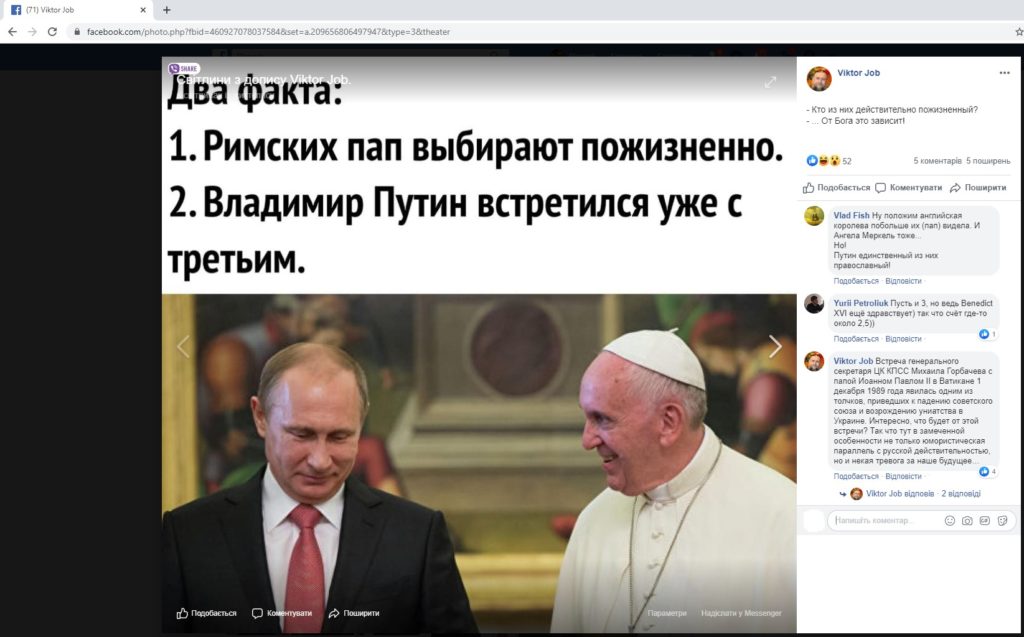Click the Поширити share button in sidebar
Screen dimensions: 1024x637
tap(978, 188)
